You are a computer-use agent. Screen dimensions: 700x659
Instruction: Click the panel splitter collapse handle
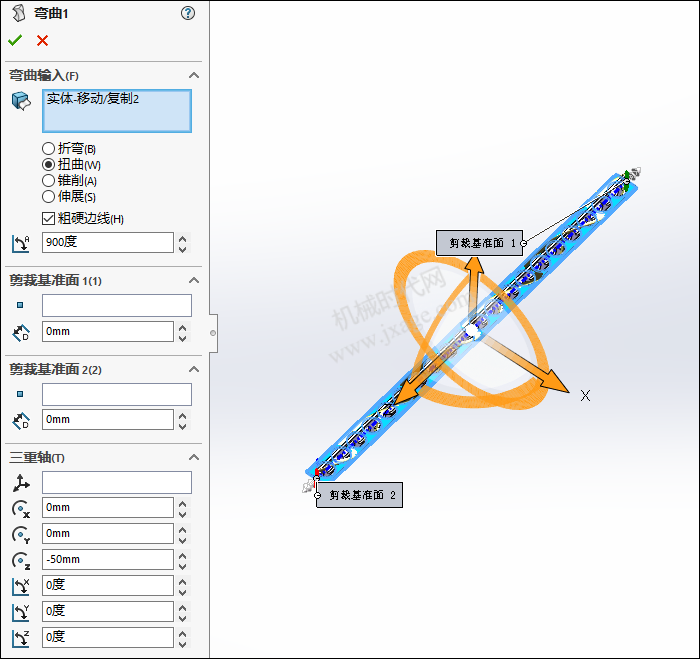coord(213,333)
